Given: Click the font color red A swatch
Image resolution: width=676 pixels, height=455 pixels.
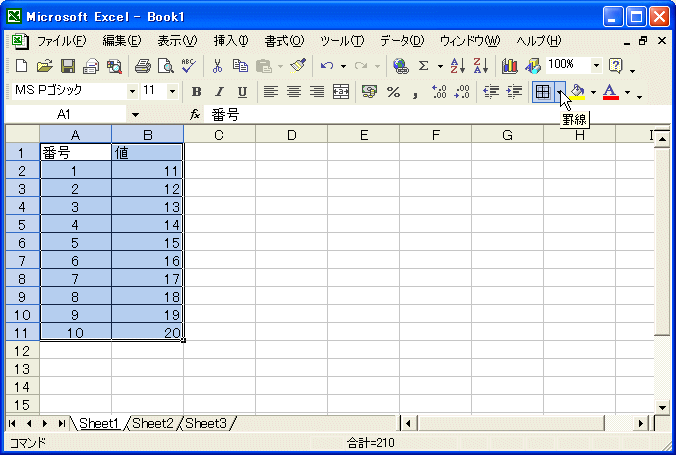Looking at the screenshot, I should pyautogui.click(x=610, y=92).
